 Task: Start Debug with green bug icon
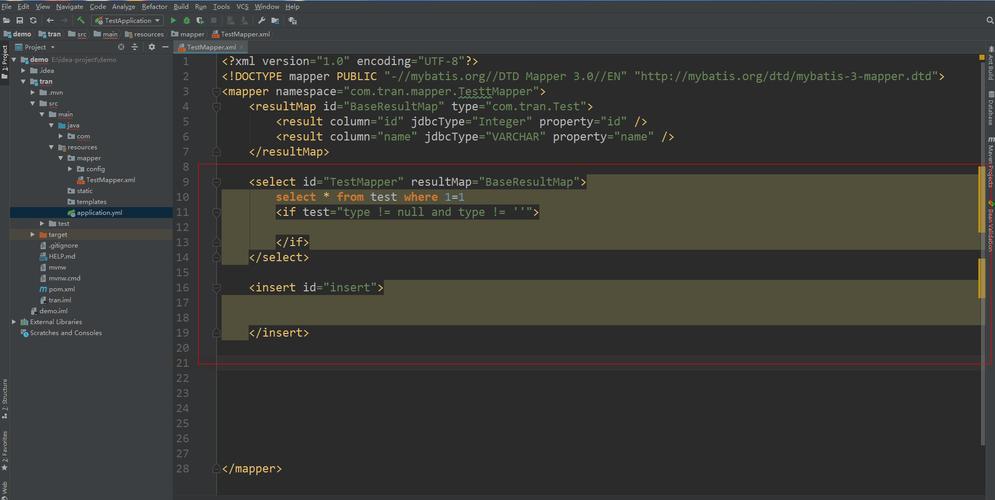coord(187,20)
